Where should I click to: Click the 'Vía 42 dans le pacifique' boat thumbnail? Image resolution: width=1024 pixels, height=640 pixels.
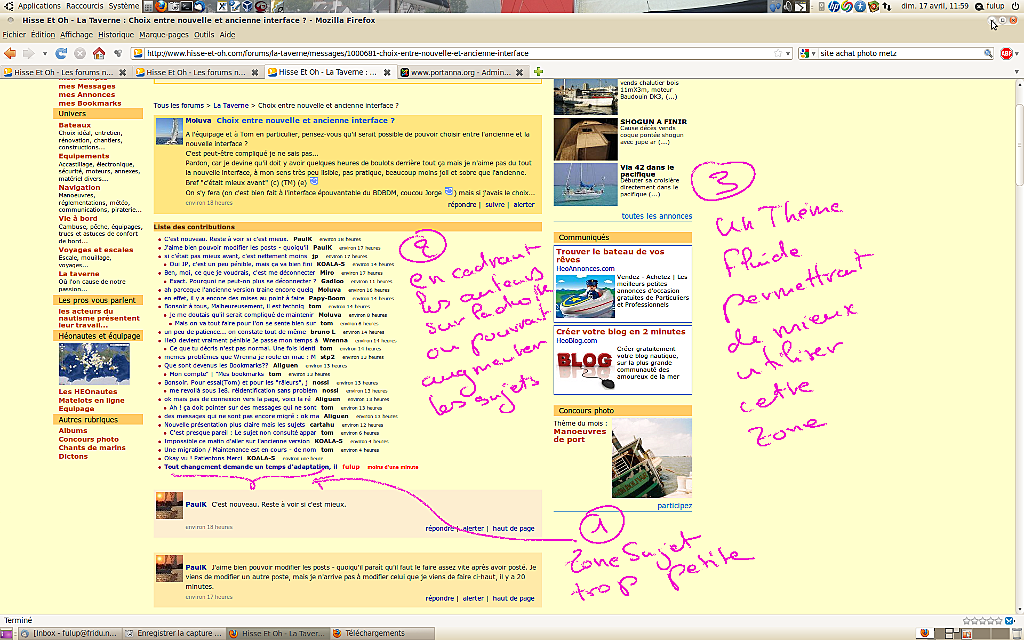(x=585, y=184)
